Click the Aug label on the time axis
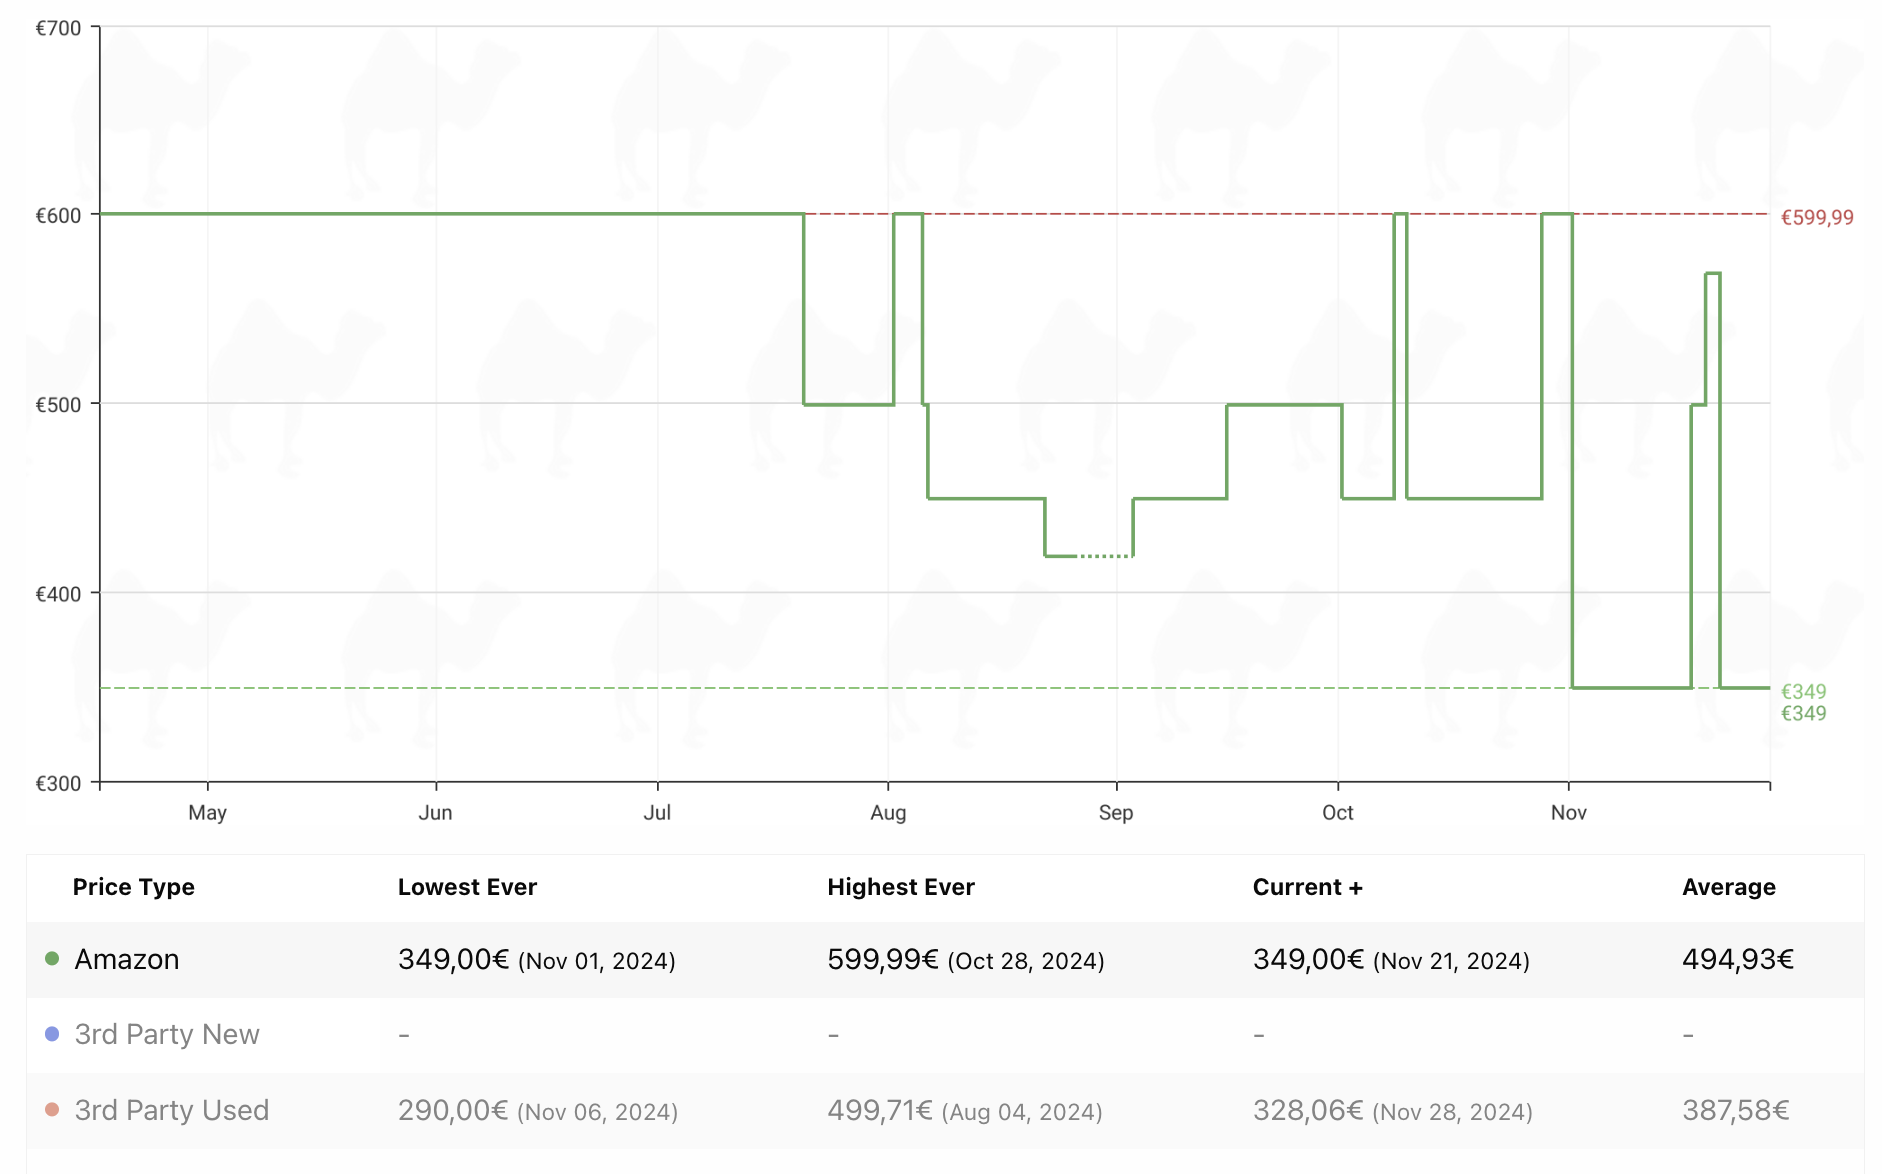Viewport: 1882px width, 1174px height. pyautogui.click(x=888, y=813)
